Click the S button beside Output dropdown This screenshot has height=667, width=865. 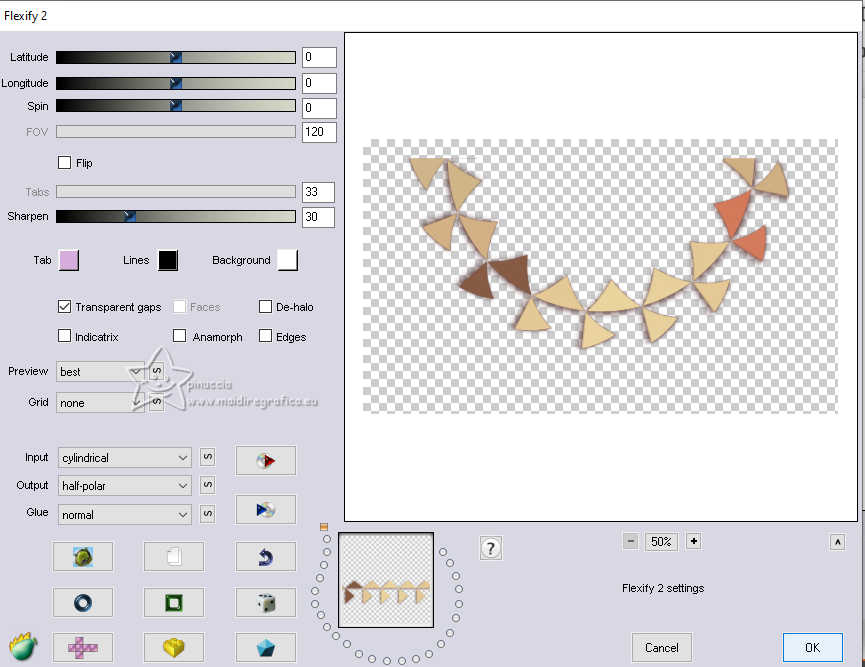tap(207, 485)
